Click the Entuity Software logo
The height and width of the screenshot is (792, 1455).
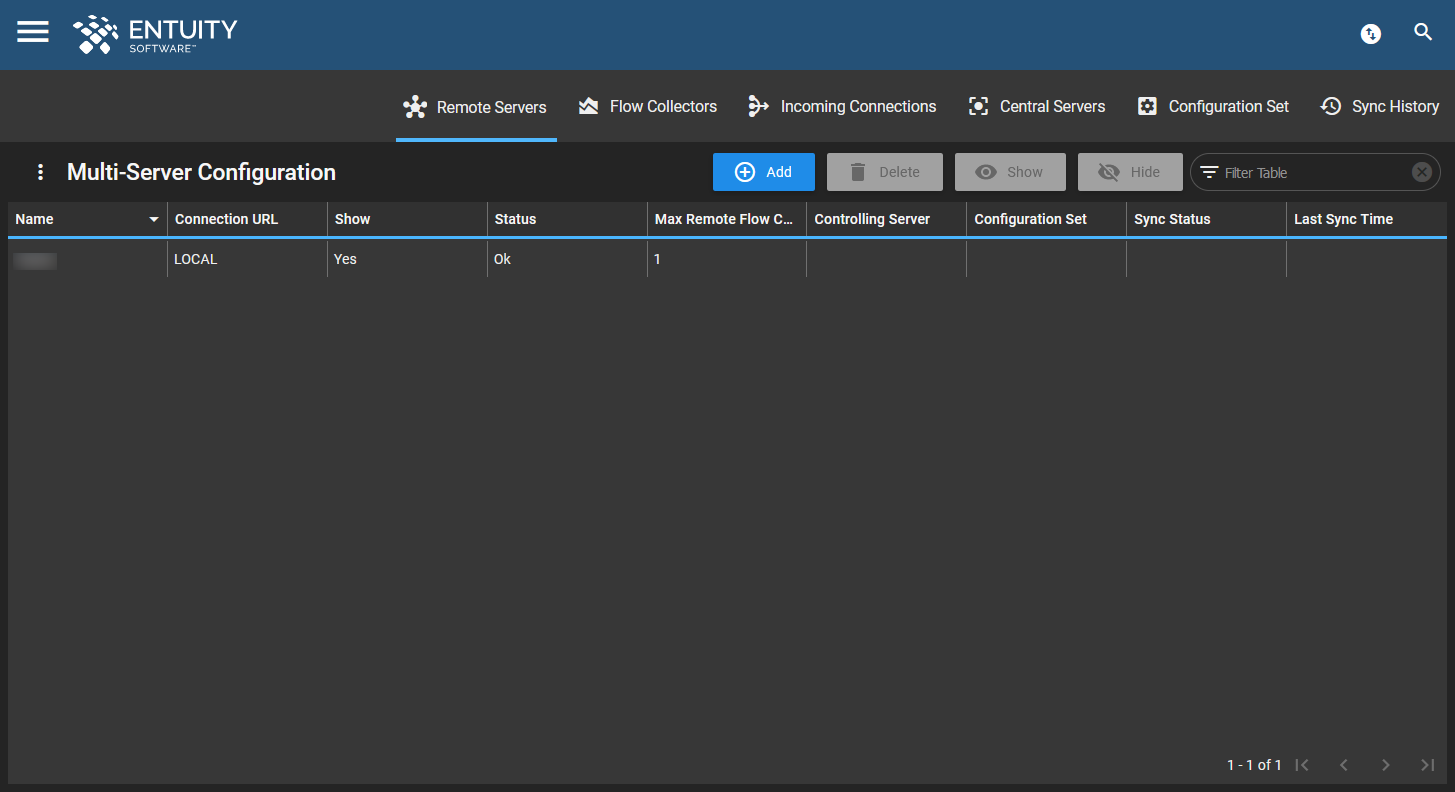pos(155,34)
